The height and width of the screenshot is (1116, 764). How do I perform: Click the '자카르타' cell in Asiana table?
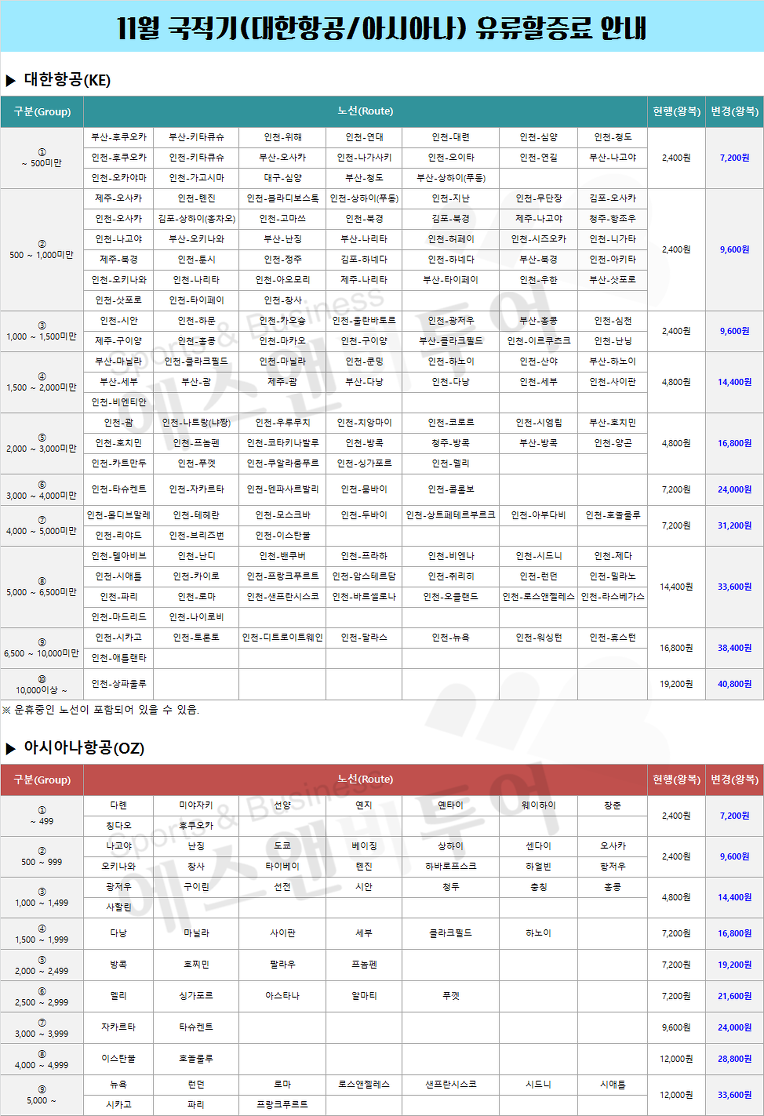(x=118, y=1028)
